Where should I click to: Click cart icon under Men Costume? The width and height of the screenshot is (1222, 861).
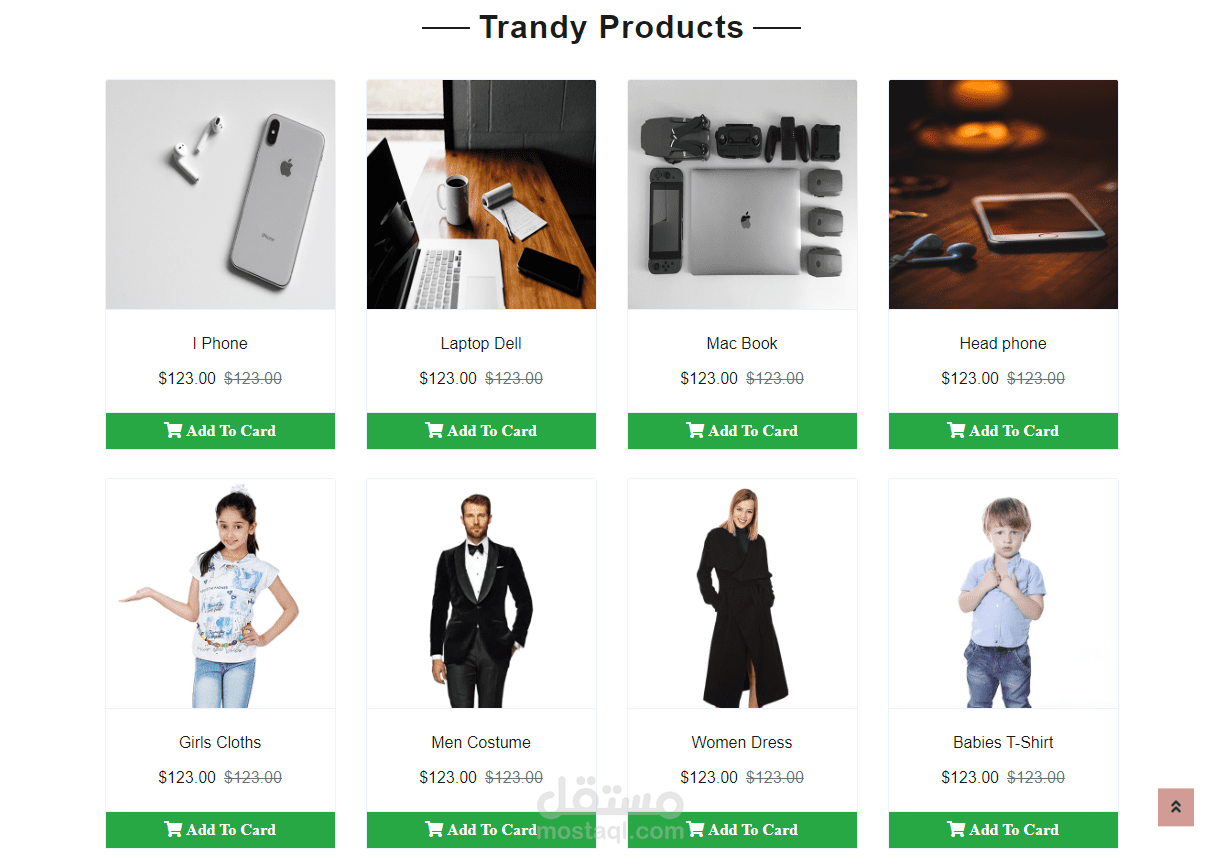[434, 830]
